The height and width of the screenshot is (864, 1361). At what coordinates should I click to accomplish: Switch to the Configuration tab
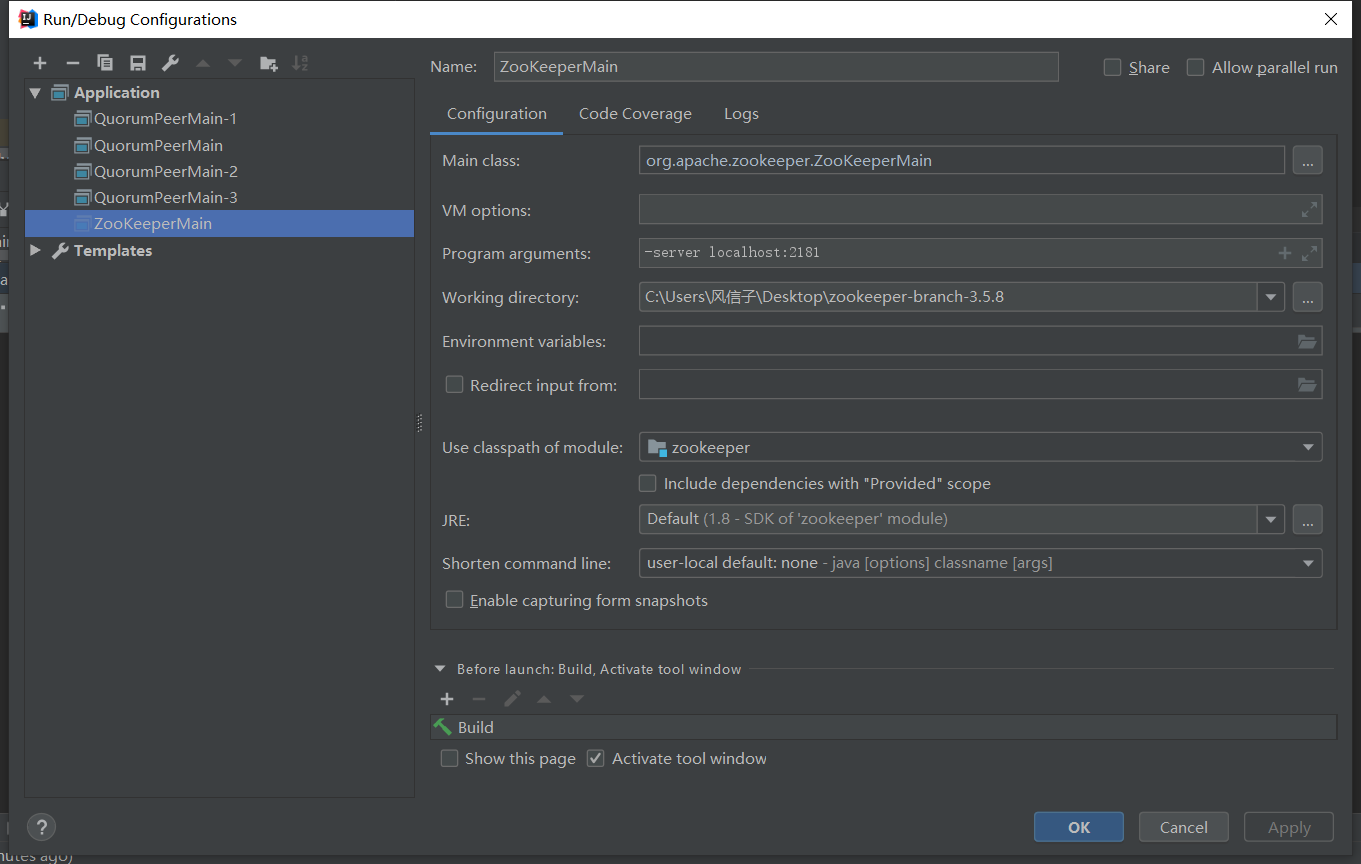[497, 114]
